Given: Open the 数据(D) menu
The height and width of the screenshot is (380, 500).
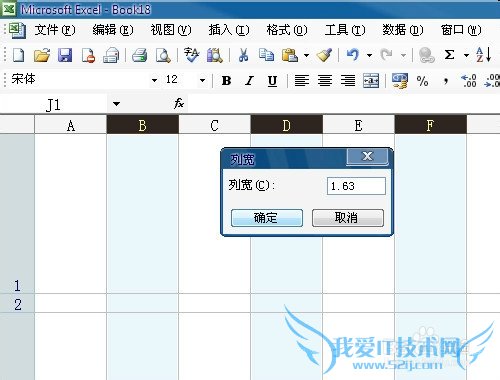Looking at the screenshot, I should 403,30.
